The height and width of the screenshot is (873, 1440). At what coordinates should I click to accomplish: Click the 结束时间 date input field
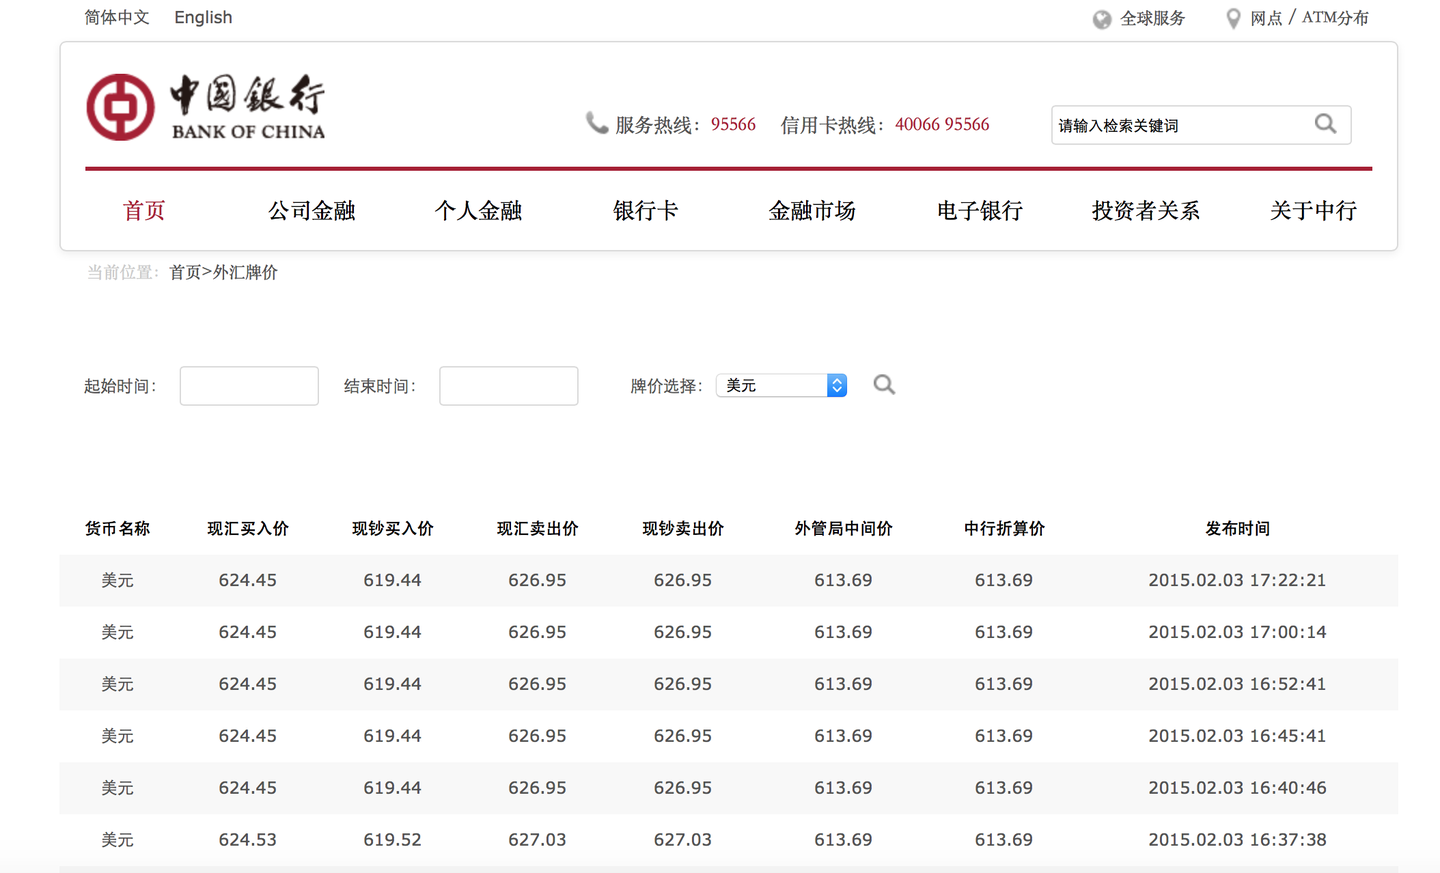coord(508,385)
